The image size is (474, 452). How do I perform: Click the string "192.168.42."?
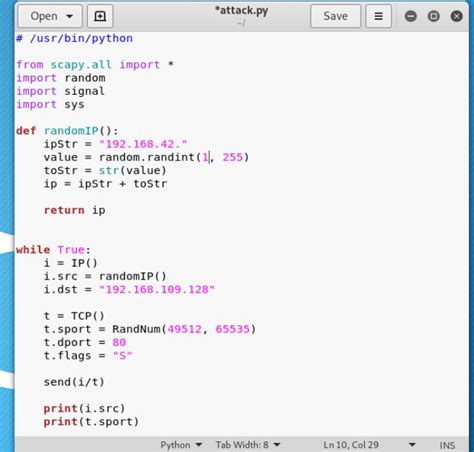point(143,144)
